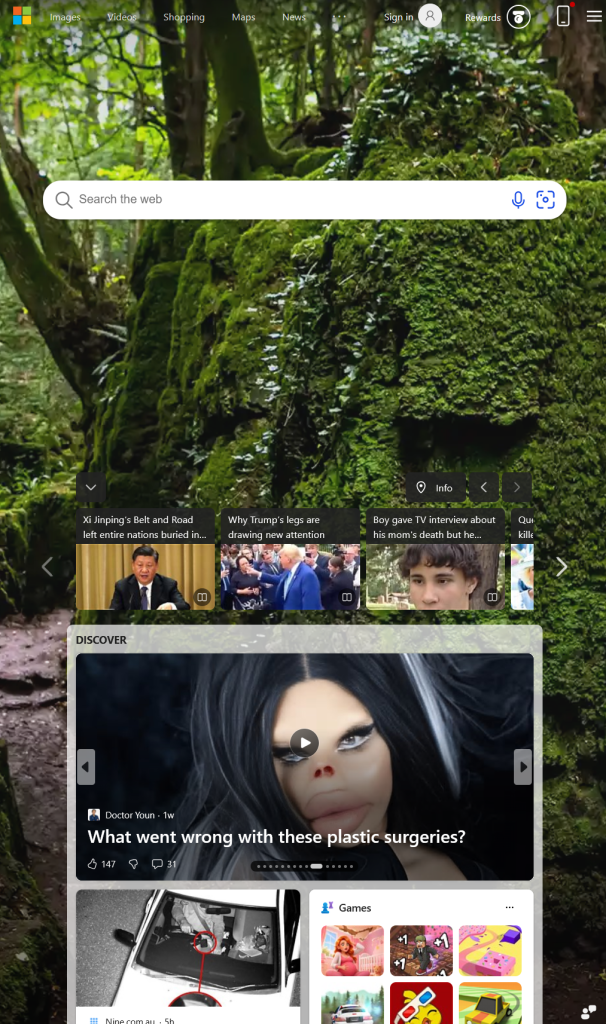The height and width of the screenshot is (1024, 606).
Task: Click the Microsoft logo
Action: click(x=22, y=16)
